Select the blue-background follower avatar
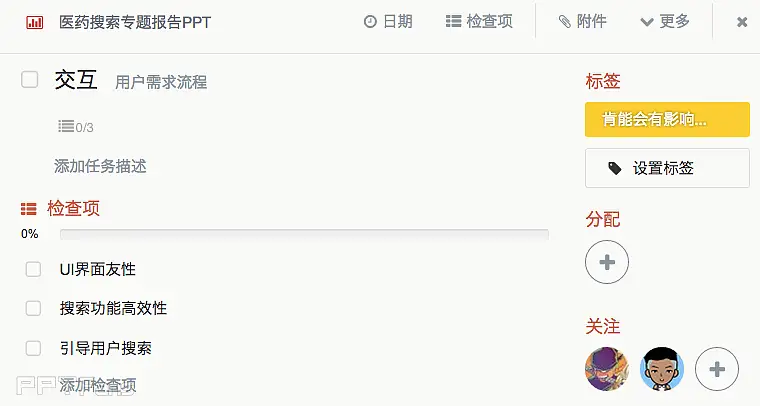This screenshot has width=760, height=406. coord(662,369)
